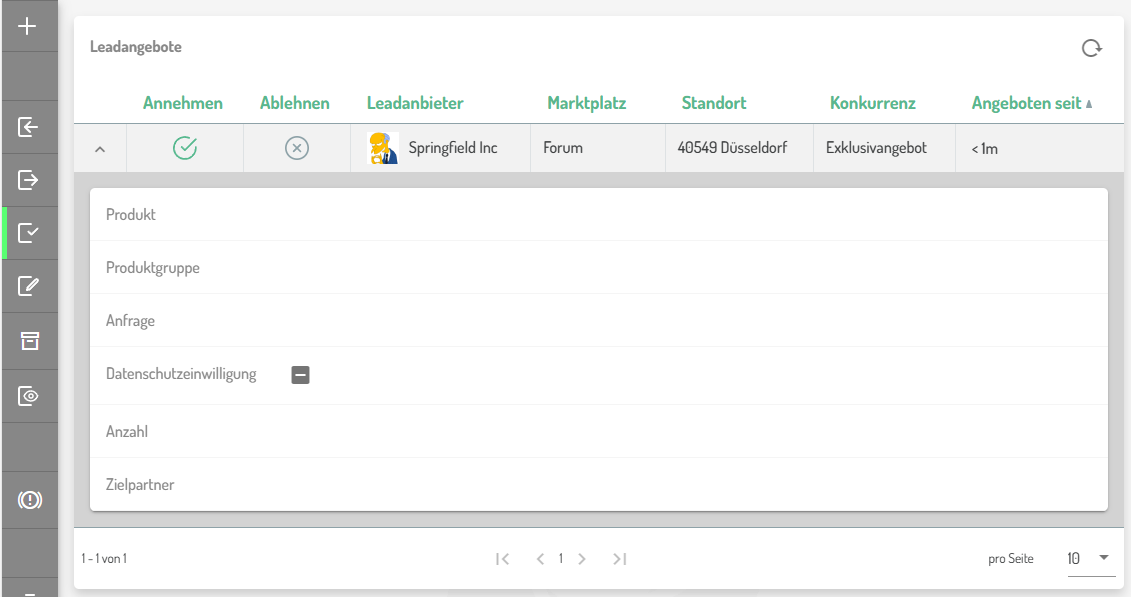
Task: Click the exclamation alert sidebar icon
Action: point(29,500)
